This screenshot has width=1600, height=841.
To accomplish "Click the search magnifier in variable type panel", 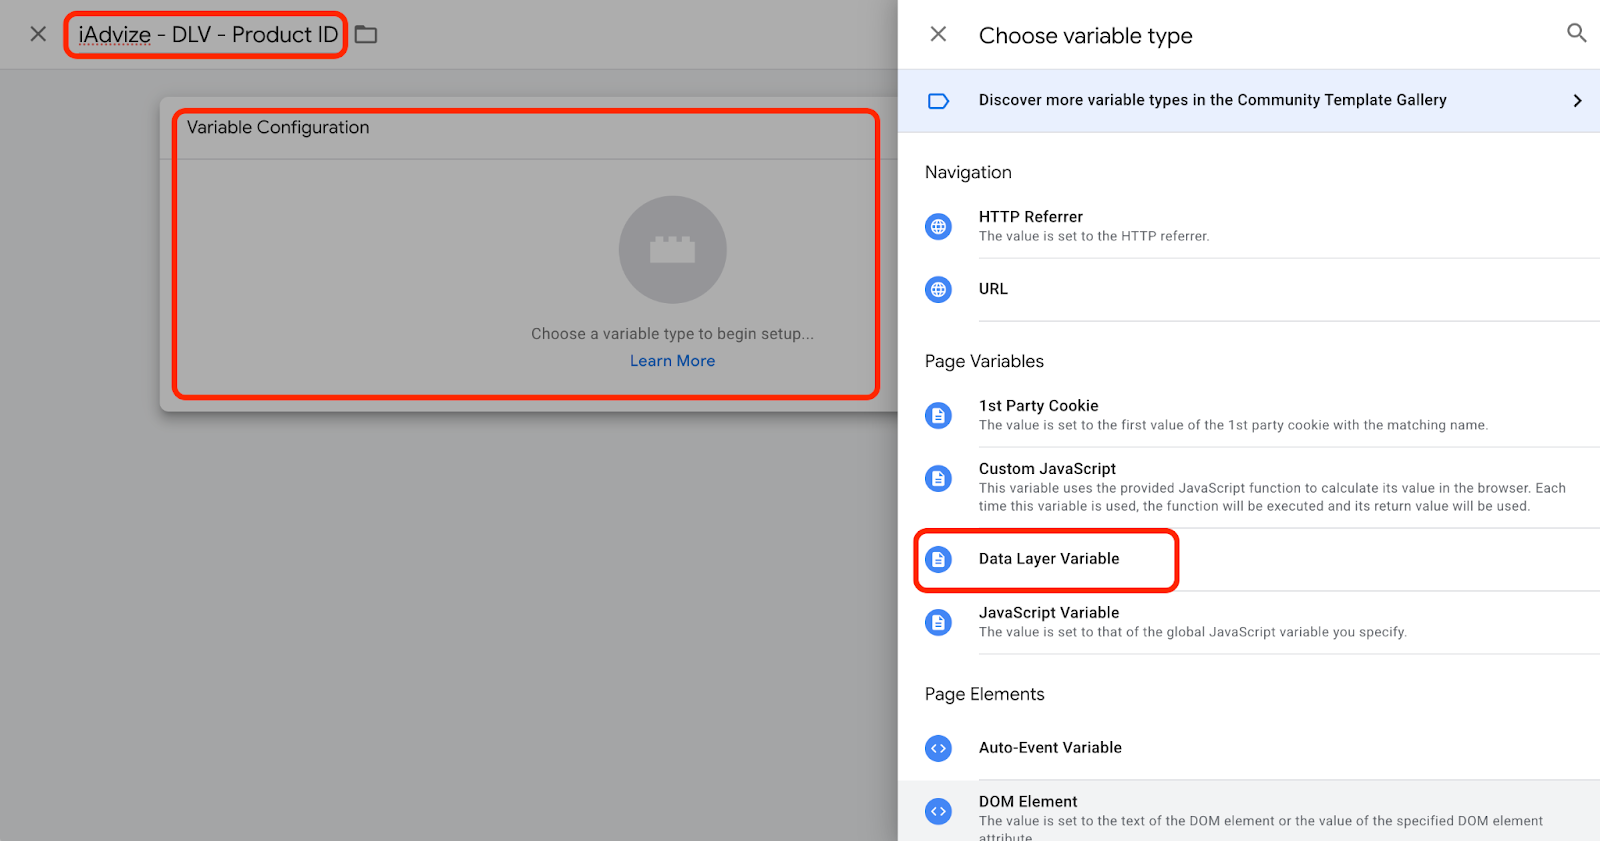I will (1576, 33).
